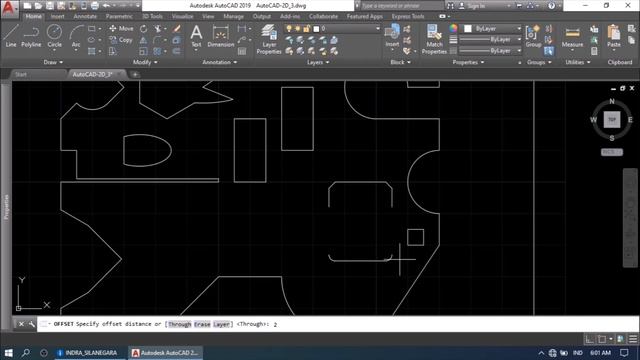Click the white color swatch in Properties panel
This screenshot has width=640, height=360.
point(468,29)
